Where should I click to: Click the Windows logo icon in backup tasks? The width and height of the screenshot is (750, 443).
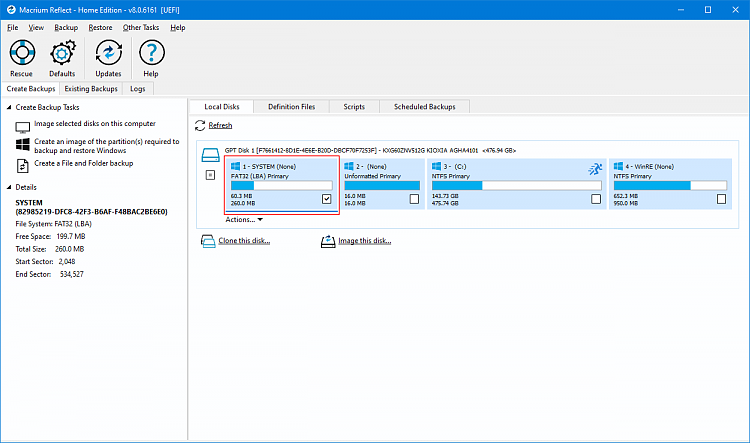coord(22,144)
